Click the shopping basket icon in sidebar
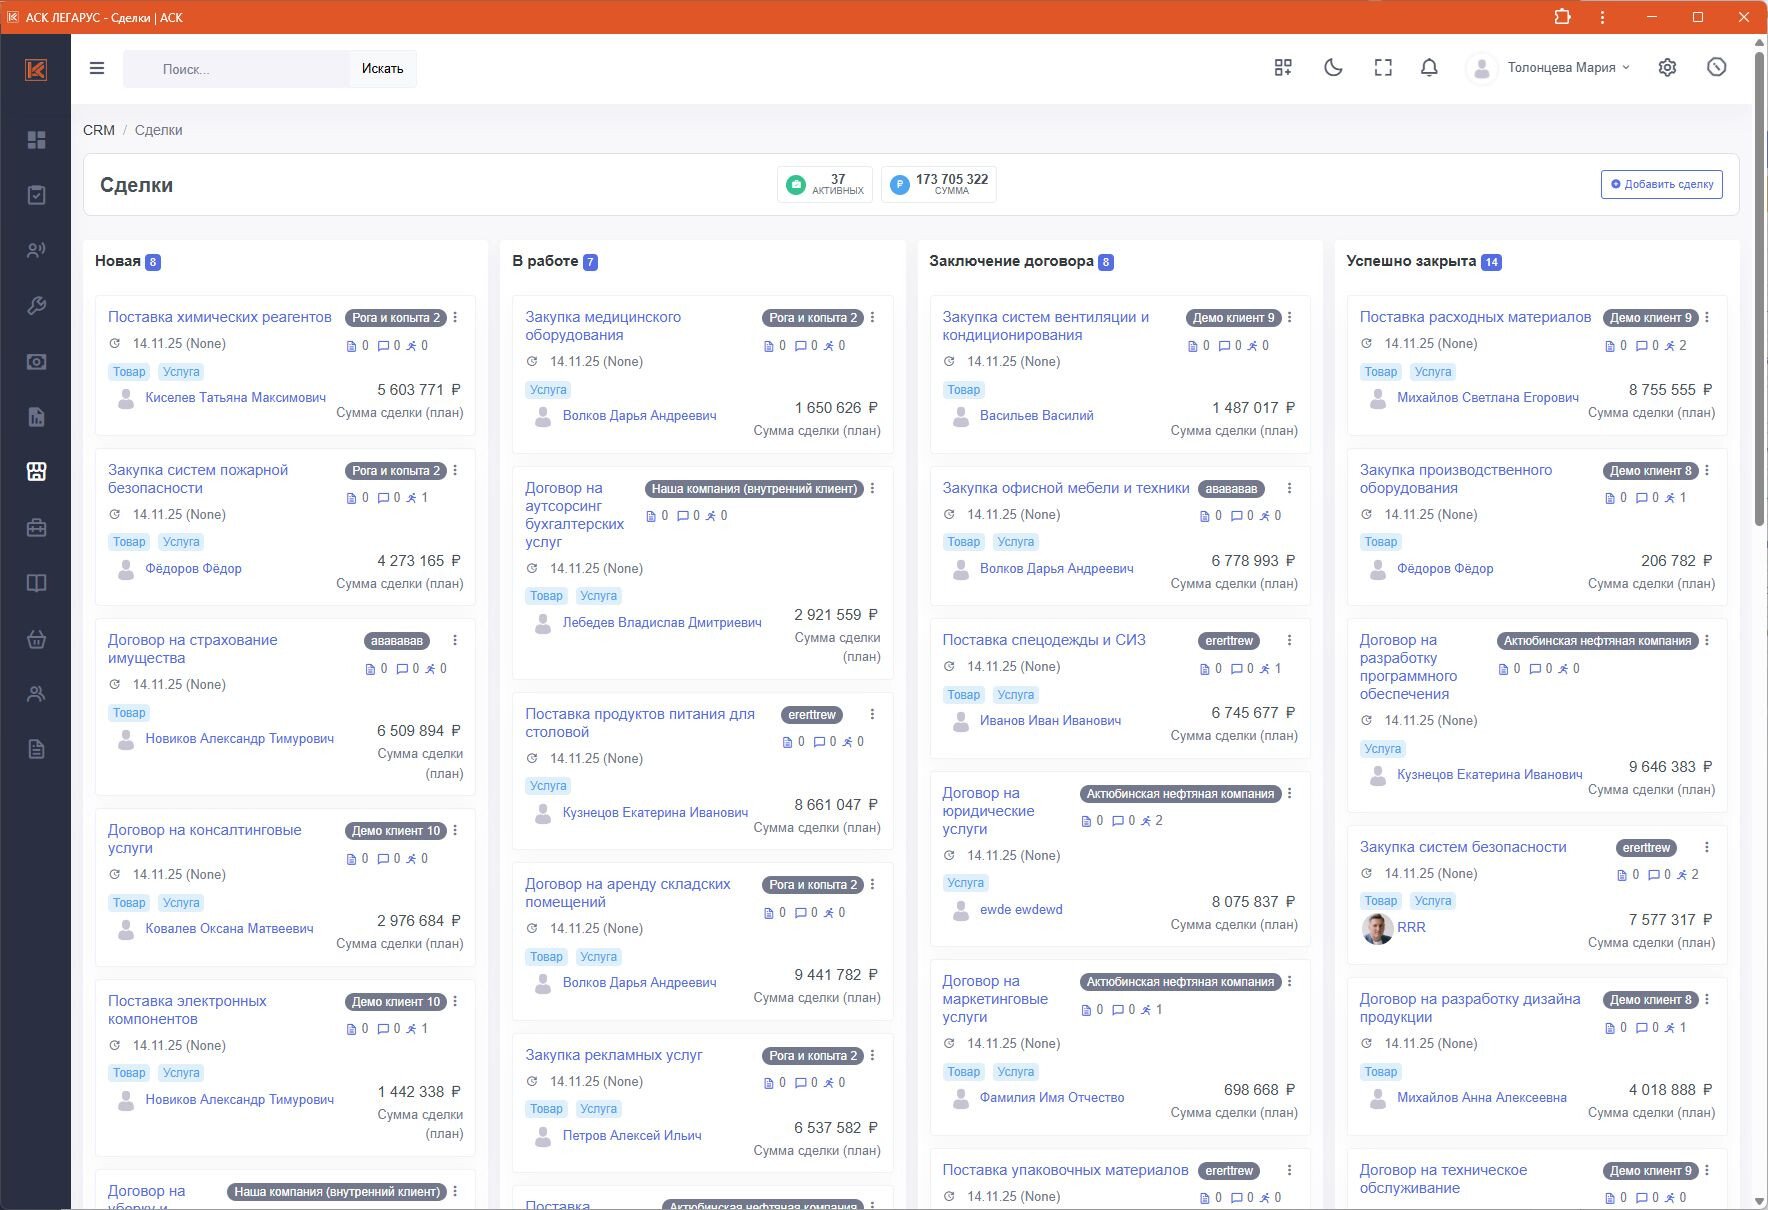1768x1210 pixels. [37, 639]
